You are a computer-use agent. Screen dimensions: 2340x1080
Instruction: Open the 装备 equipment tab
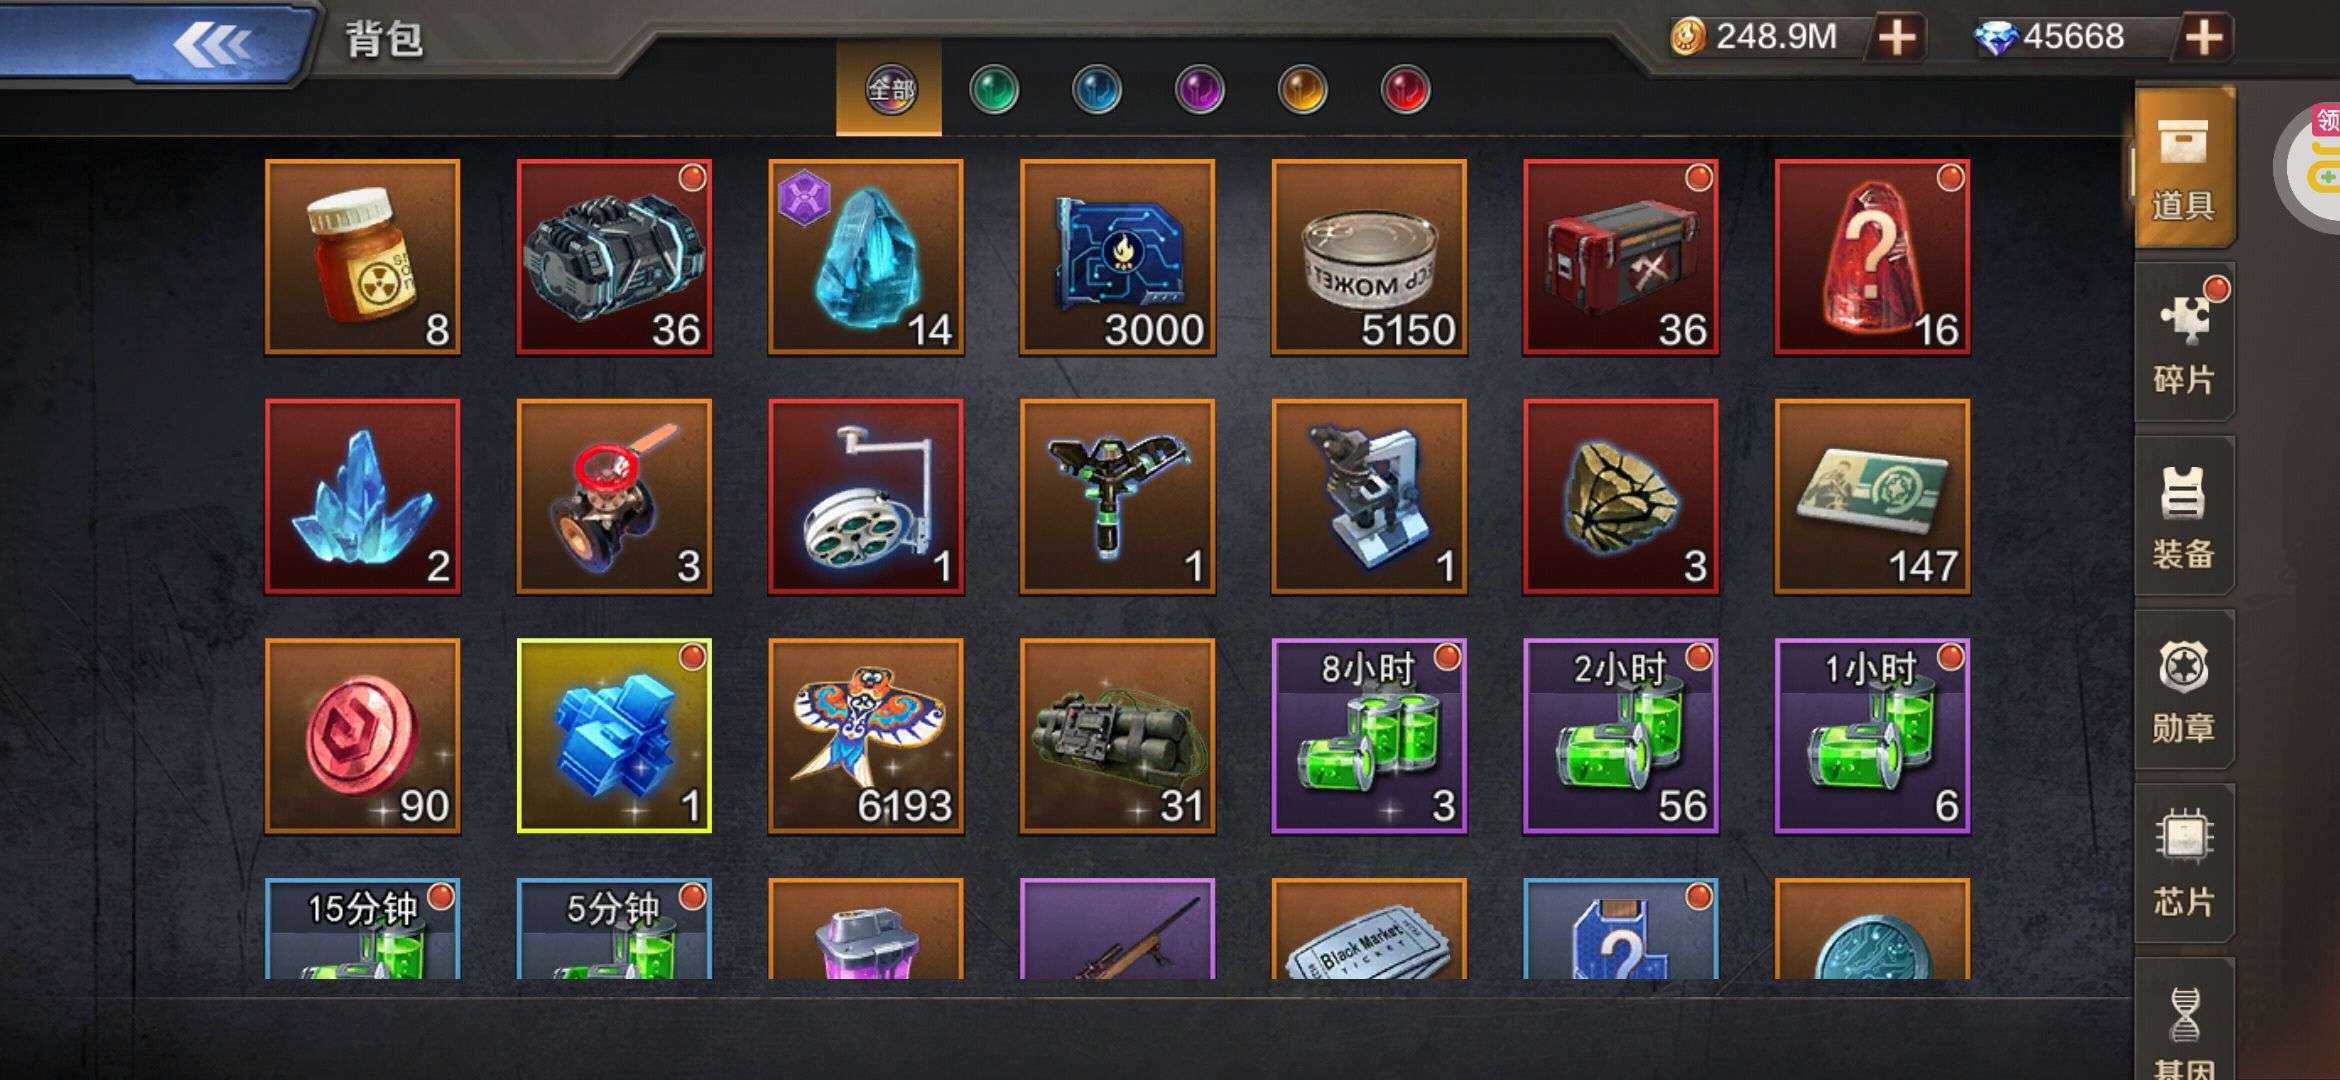tap(2184, 516)
